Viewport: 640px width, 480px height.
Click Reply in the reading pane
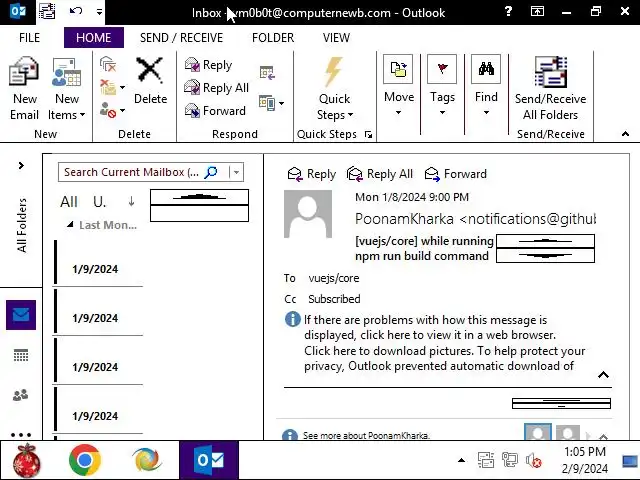311,174
